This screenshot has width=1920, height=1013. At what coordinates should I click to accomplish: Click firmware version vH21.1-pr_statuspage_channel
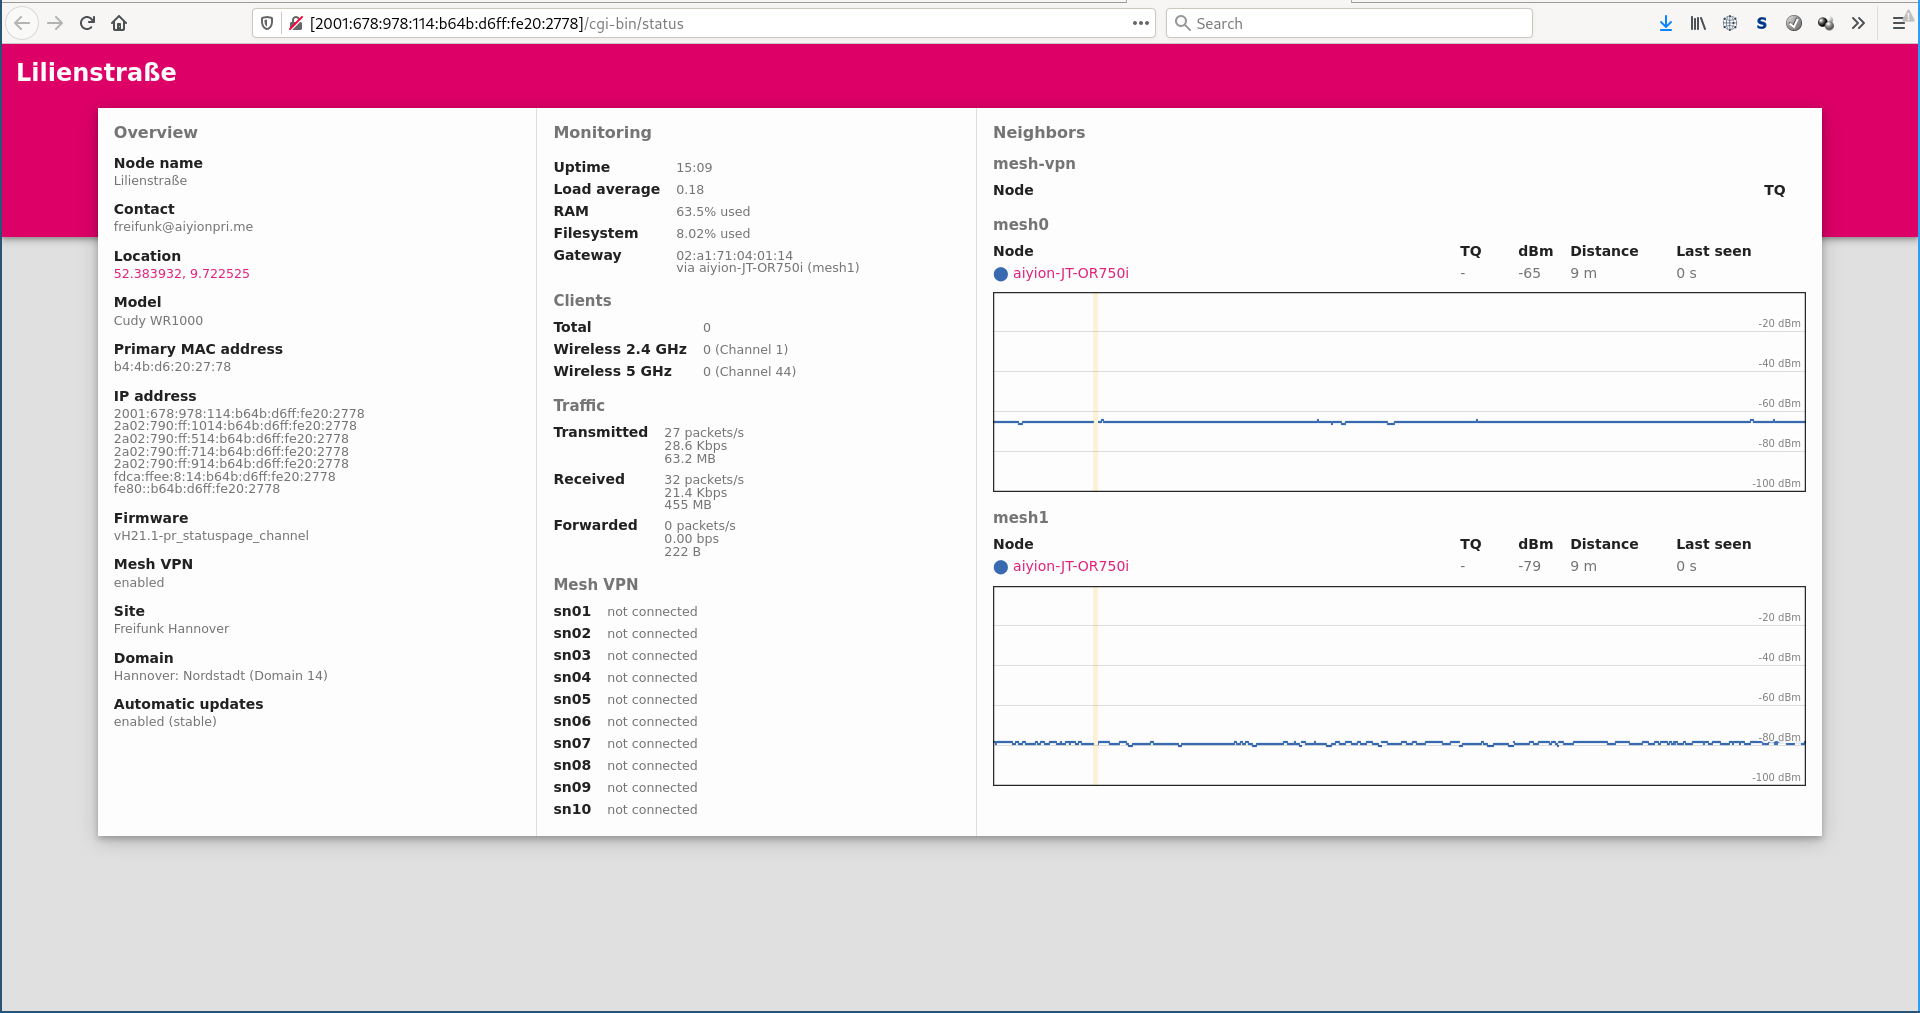(211, 536)
